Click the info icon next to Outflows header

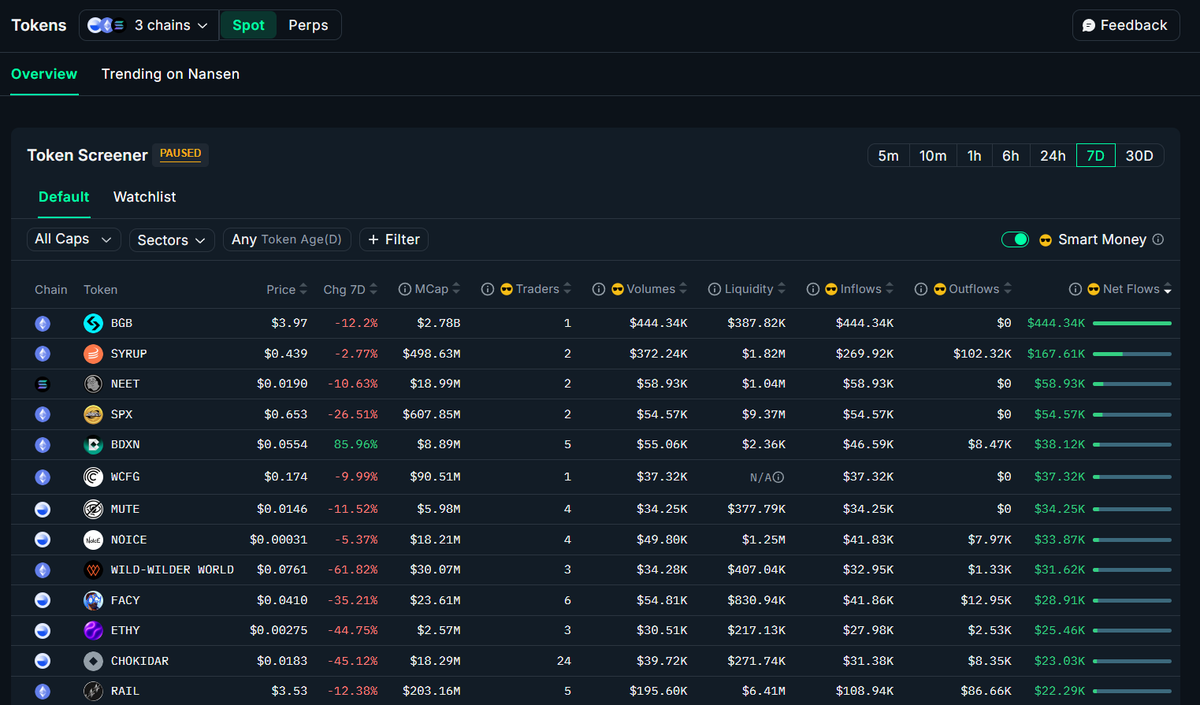[920, 289]
